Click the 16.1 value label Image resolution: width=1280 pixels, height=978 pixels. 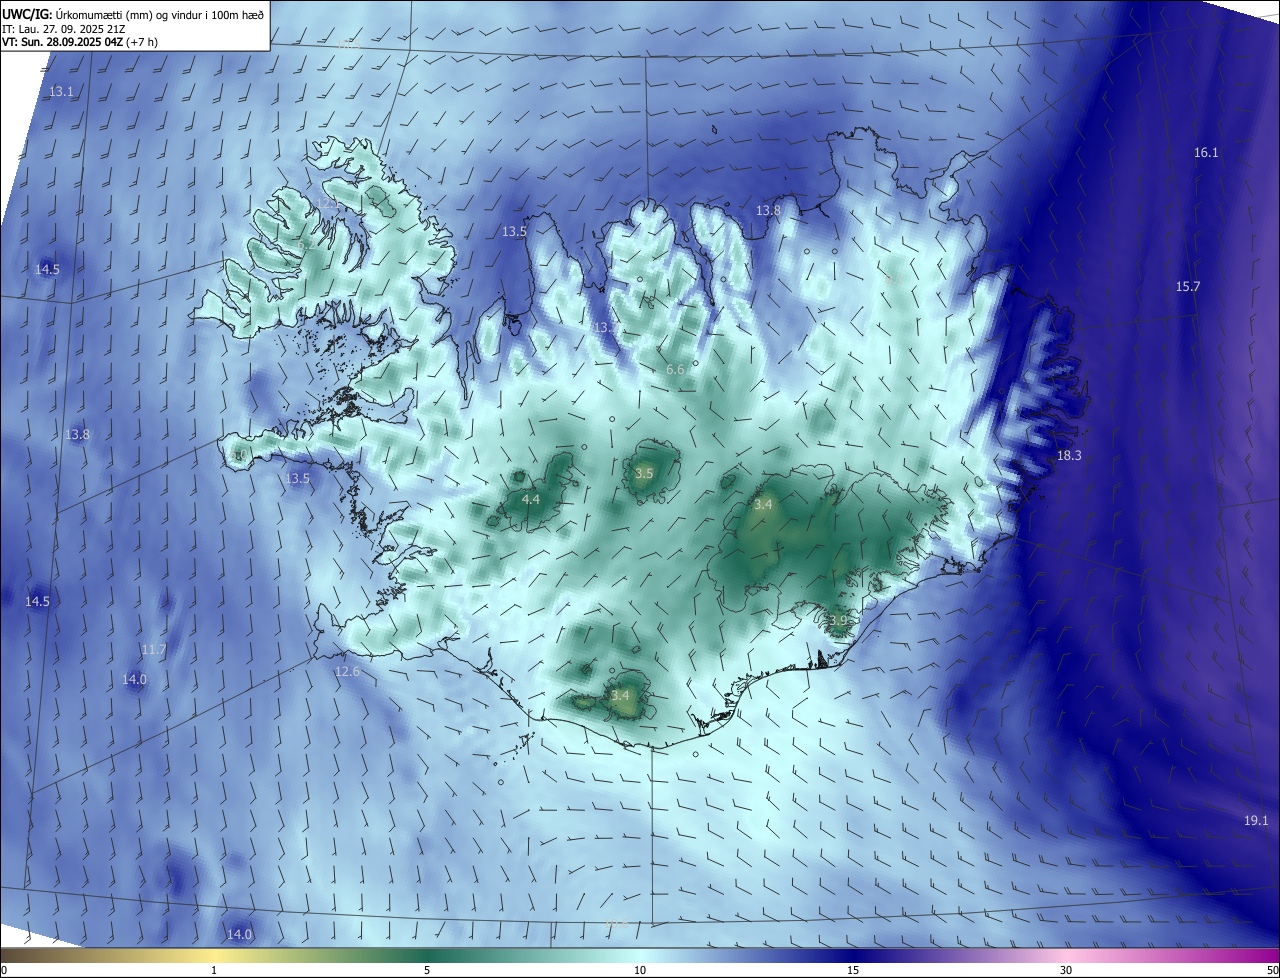(1206, 153)
